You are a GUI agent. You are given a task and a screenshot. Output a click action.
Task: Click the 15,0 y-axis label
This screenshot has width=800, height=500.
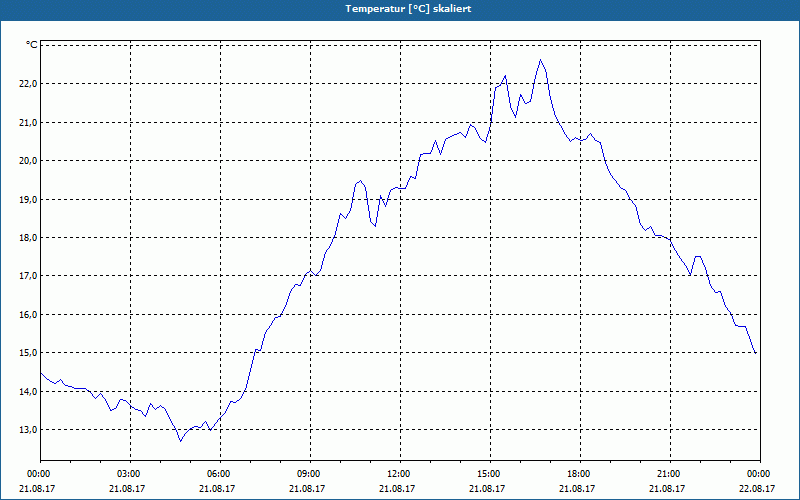click(29, 353)
